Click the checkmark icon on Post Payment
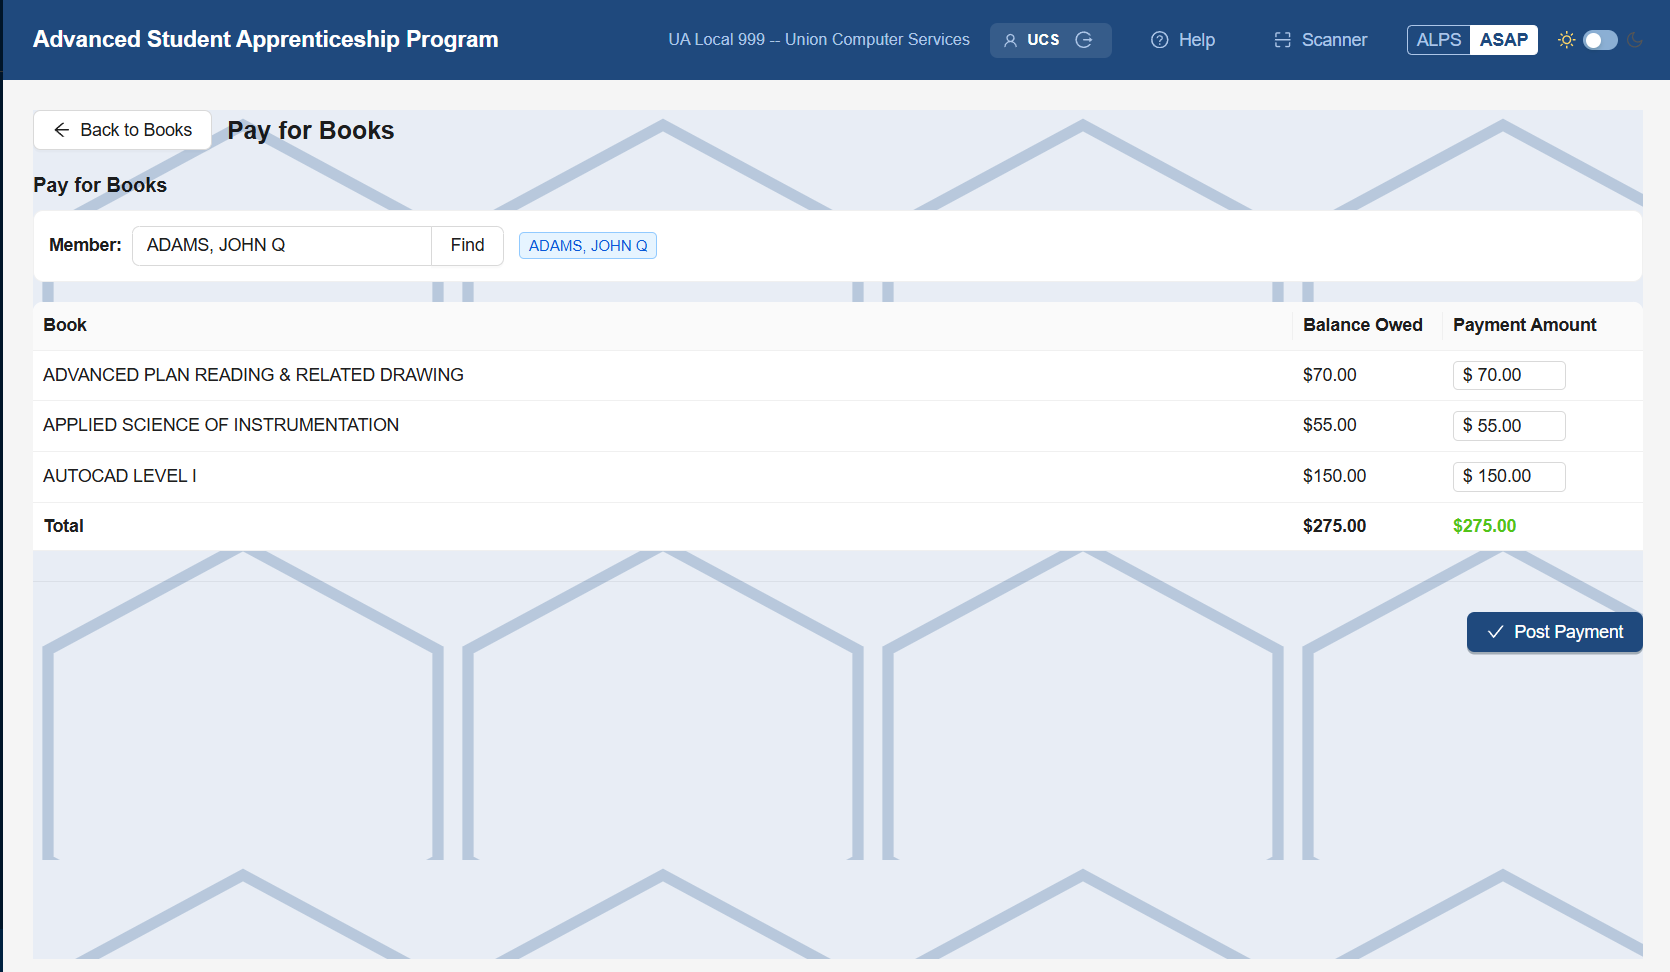This screenshot has width=1670, height=972. point(1496,632)
